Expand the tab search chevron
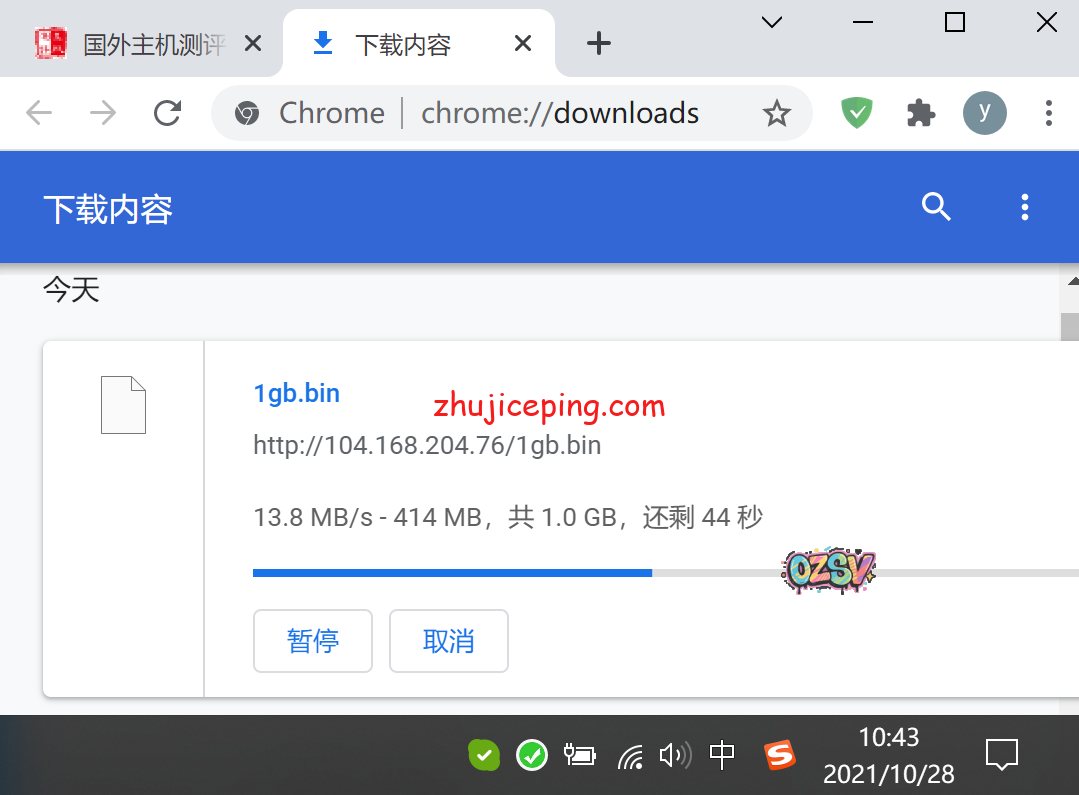Image resolution: width=1079 pixels, height=795 pixels. click(x=771, y=22)
